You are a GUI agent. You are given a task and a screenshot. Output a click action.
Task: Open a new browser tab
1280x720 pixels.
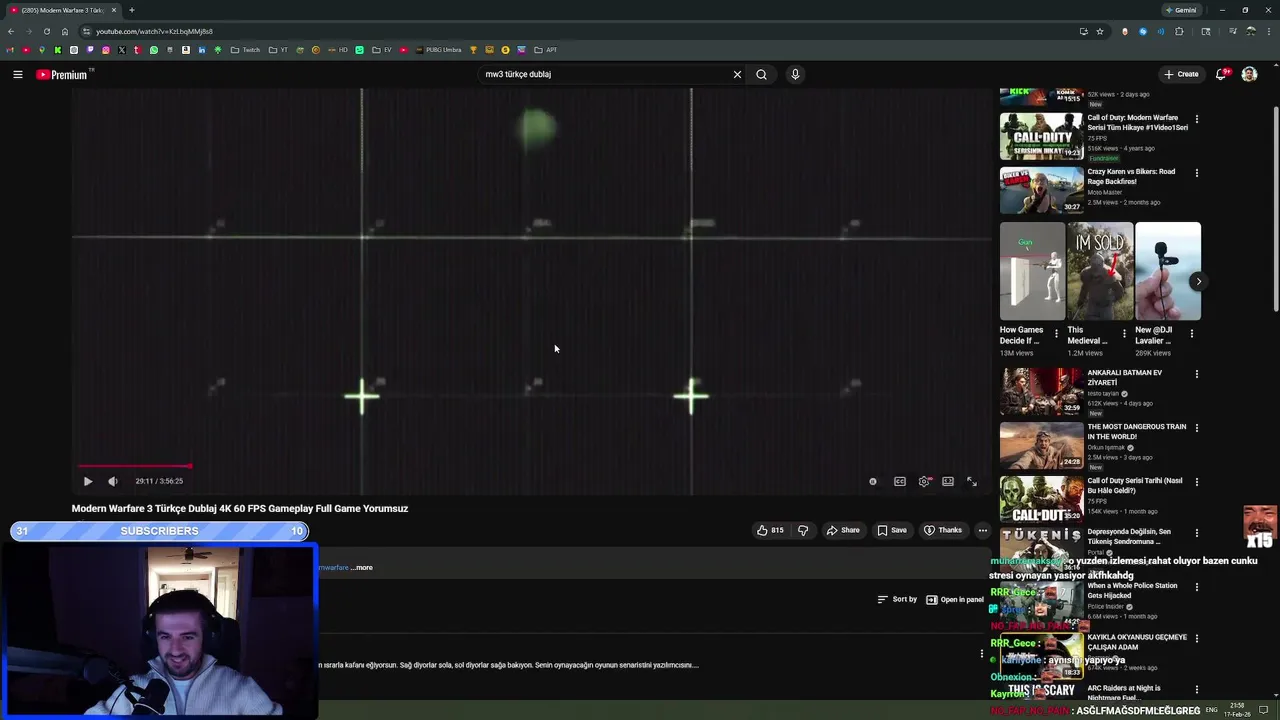coord(131,10)
